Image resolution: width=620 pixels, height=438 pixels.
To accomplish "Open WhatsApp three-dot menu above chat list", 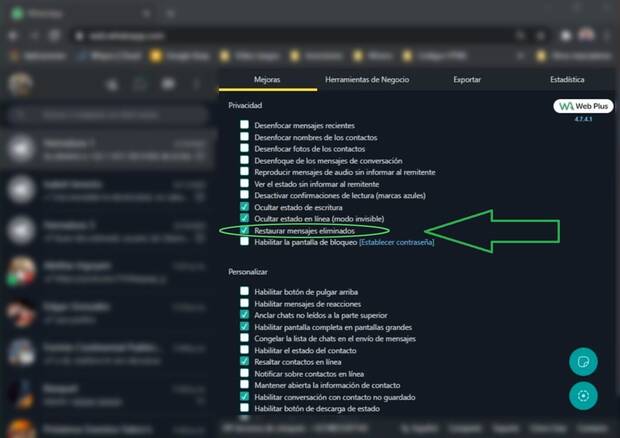I will (x=197, y=84).
